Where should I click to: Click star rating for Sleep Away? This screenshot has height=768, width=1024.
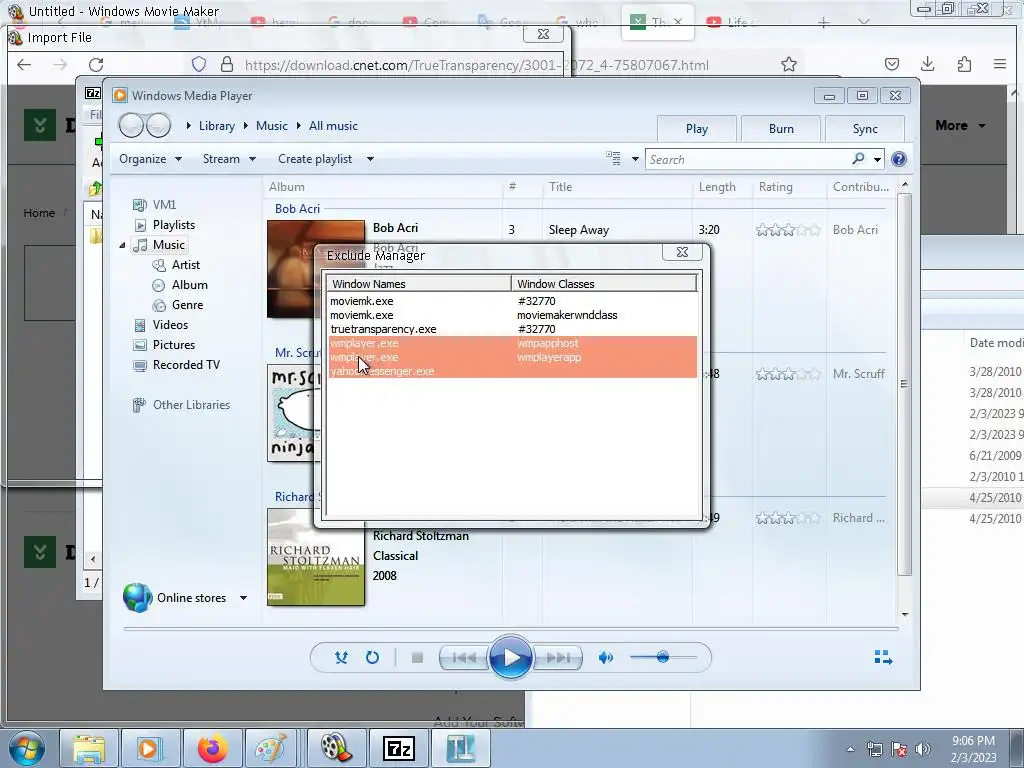pyautogui.click(x=788, y=230)
